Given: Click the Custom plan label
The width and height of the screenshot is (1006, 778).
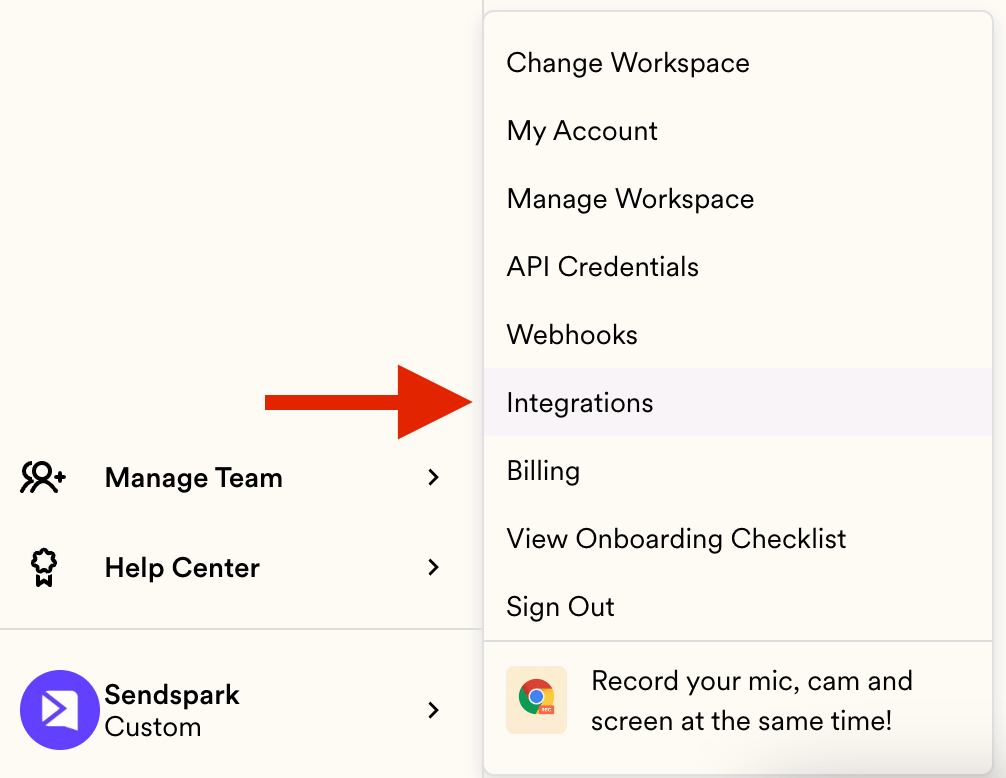Looking at the screenshot, I should tap(153, 727).
